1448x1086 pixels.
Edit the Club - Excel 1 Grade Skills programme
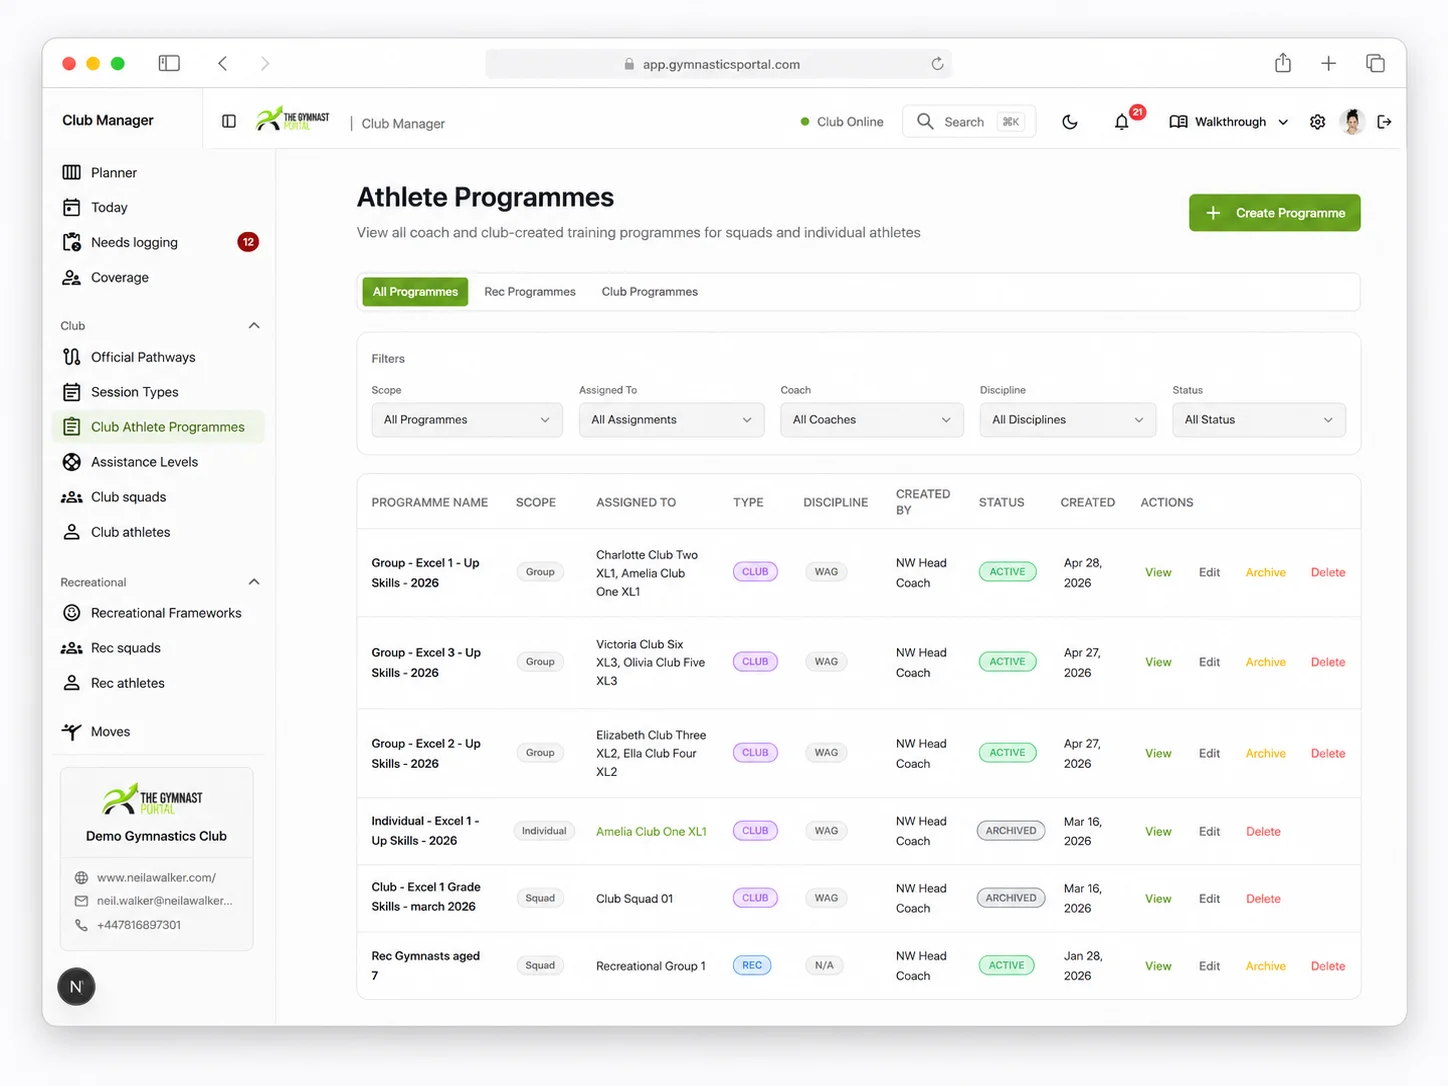point(1209,899)
